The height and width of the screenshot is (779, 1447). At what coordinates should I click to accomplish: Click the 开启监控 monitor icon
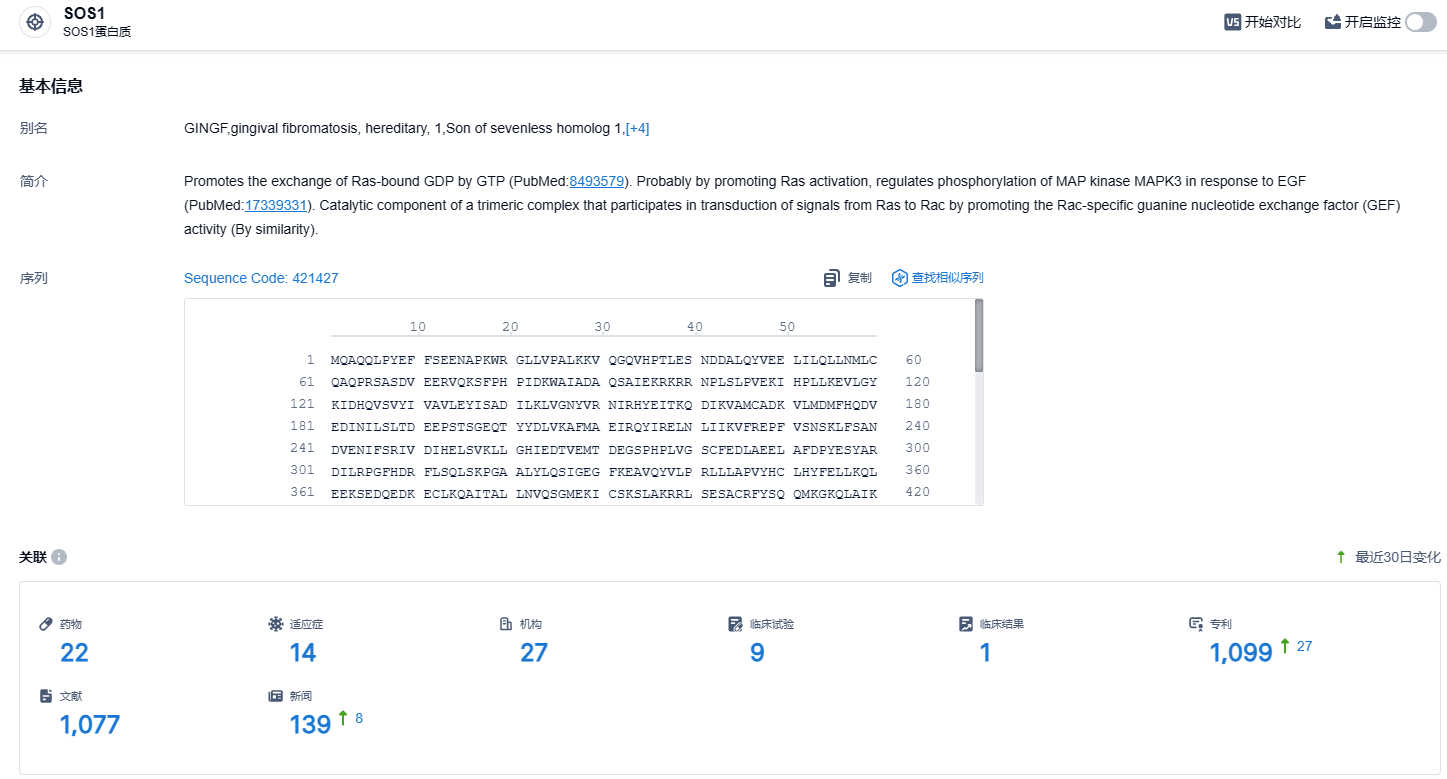point(1333,22)
